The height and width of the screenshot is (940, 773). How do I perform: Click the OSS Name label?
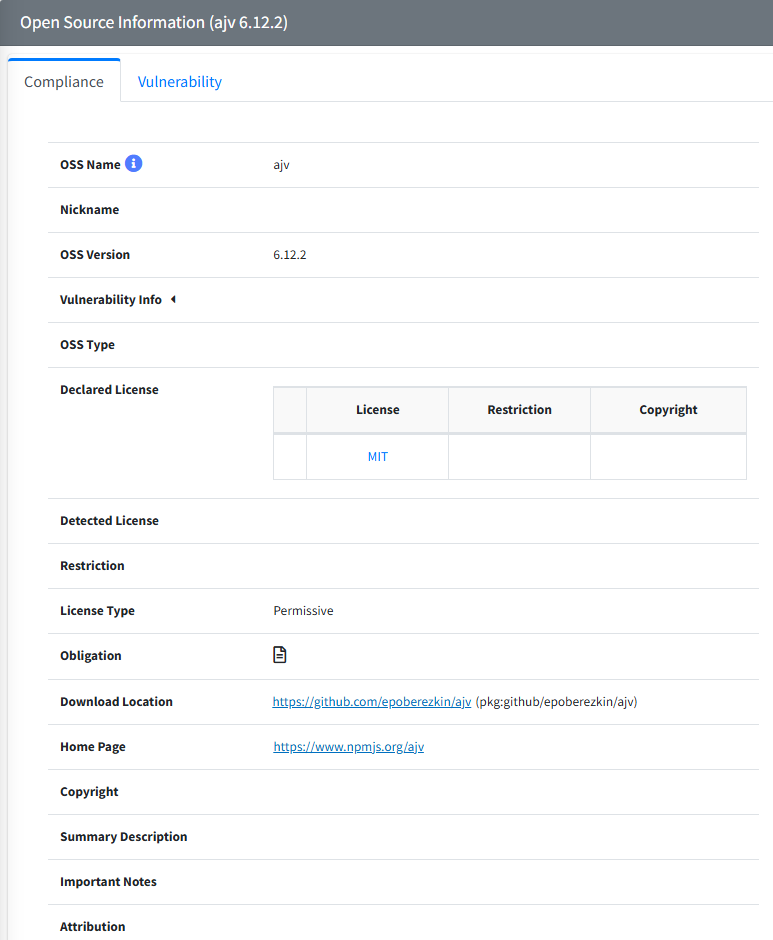[x=90, y=164]
